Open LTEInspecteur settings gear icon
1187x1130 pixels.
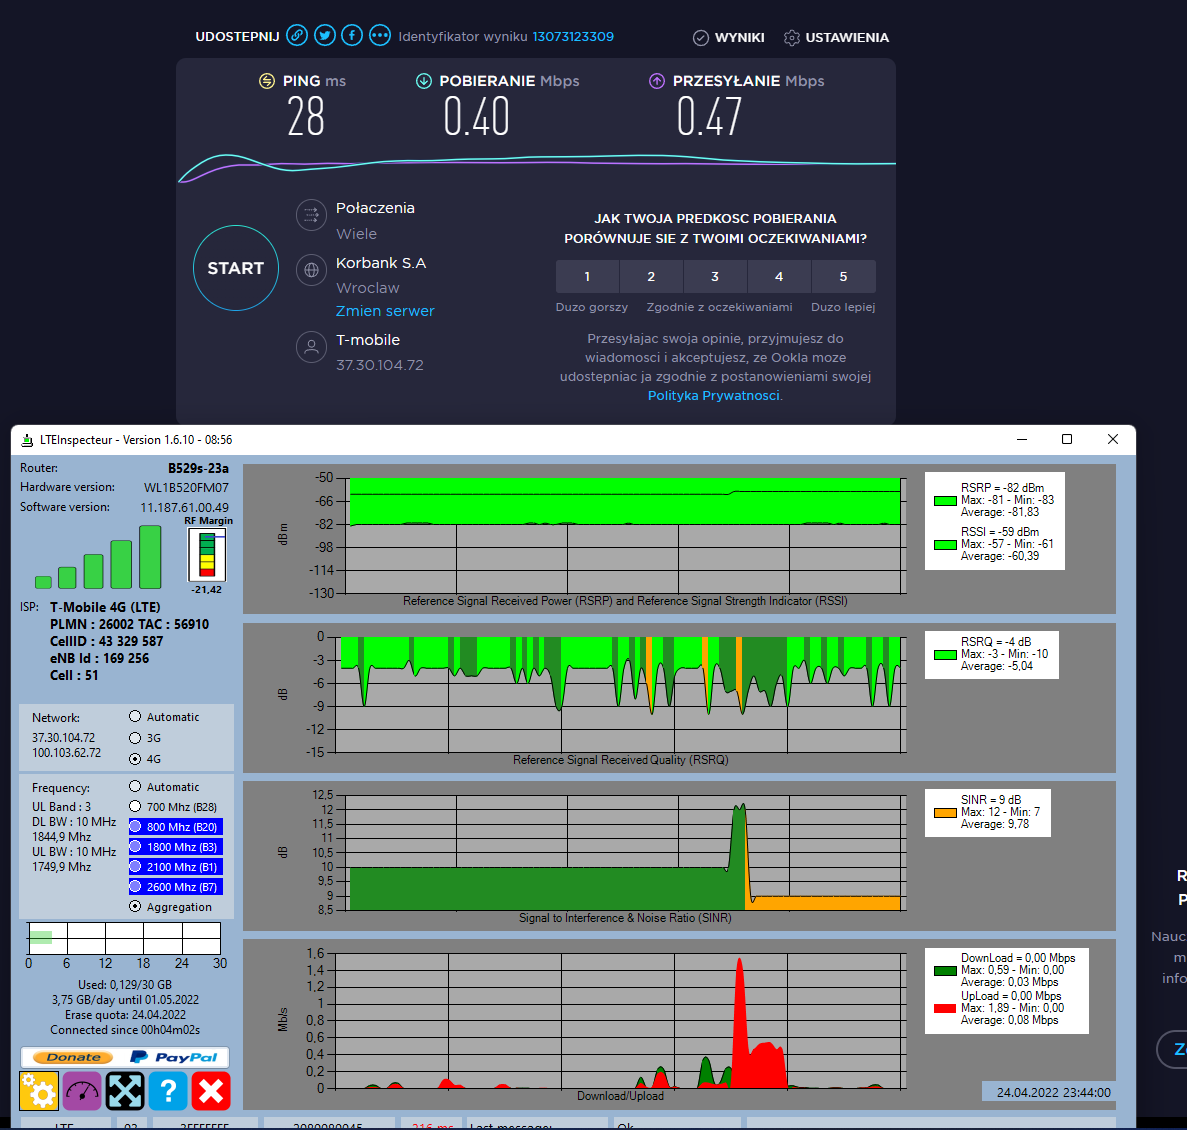[39, 1091]
